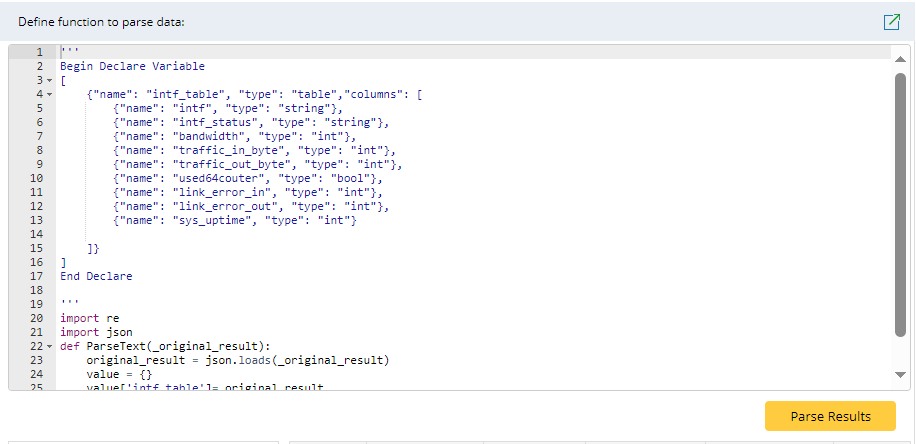Screen dimensions: 916x444
Task: Click the "sys_uptime" column definition line
Action: (x=235, y=220)
